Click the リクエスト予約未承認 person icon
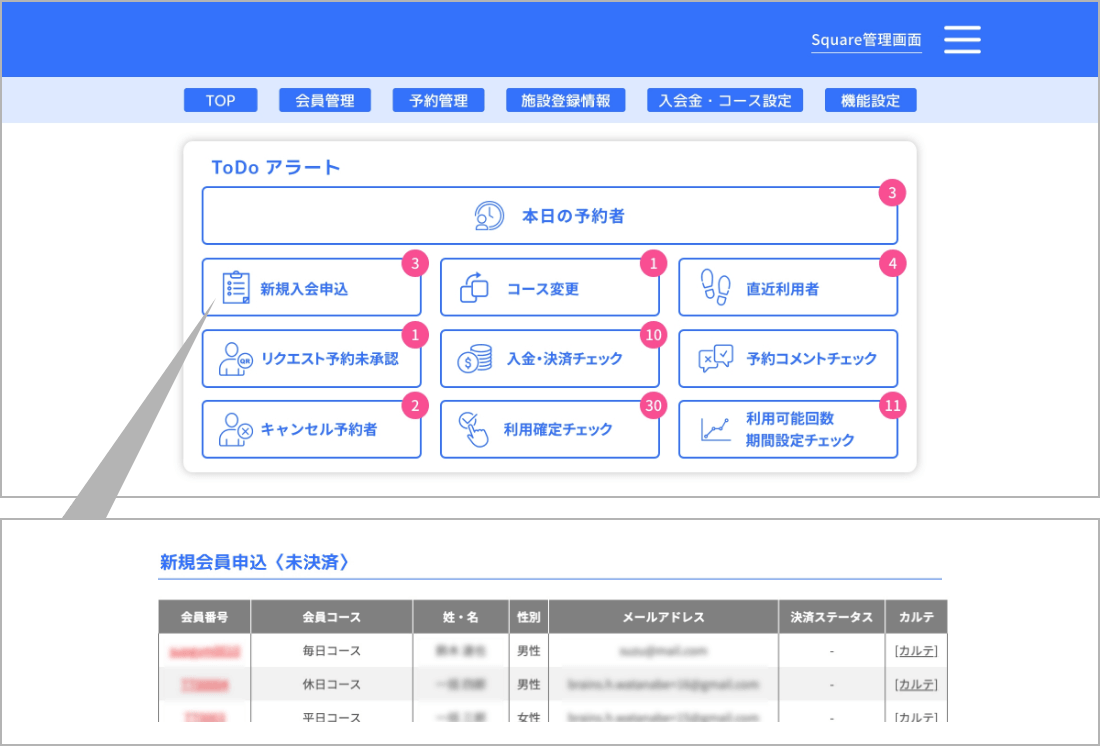 (x=235, y=359)
